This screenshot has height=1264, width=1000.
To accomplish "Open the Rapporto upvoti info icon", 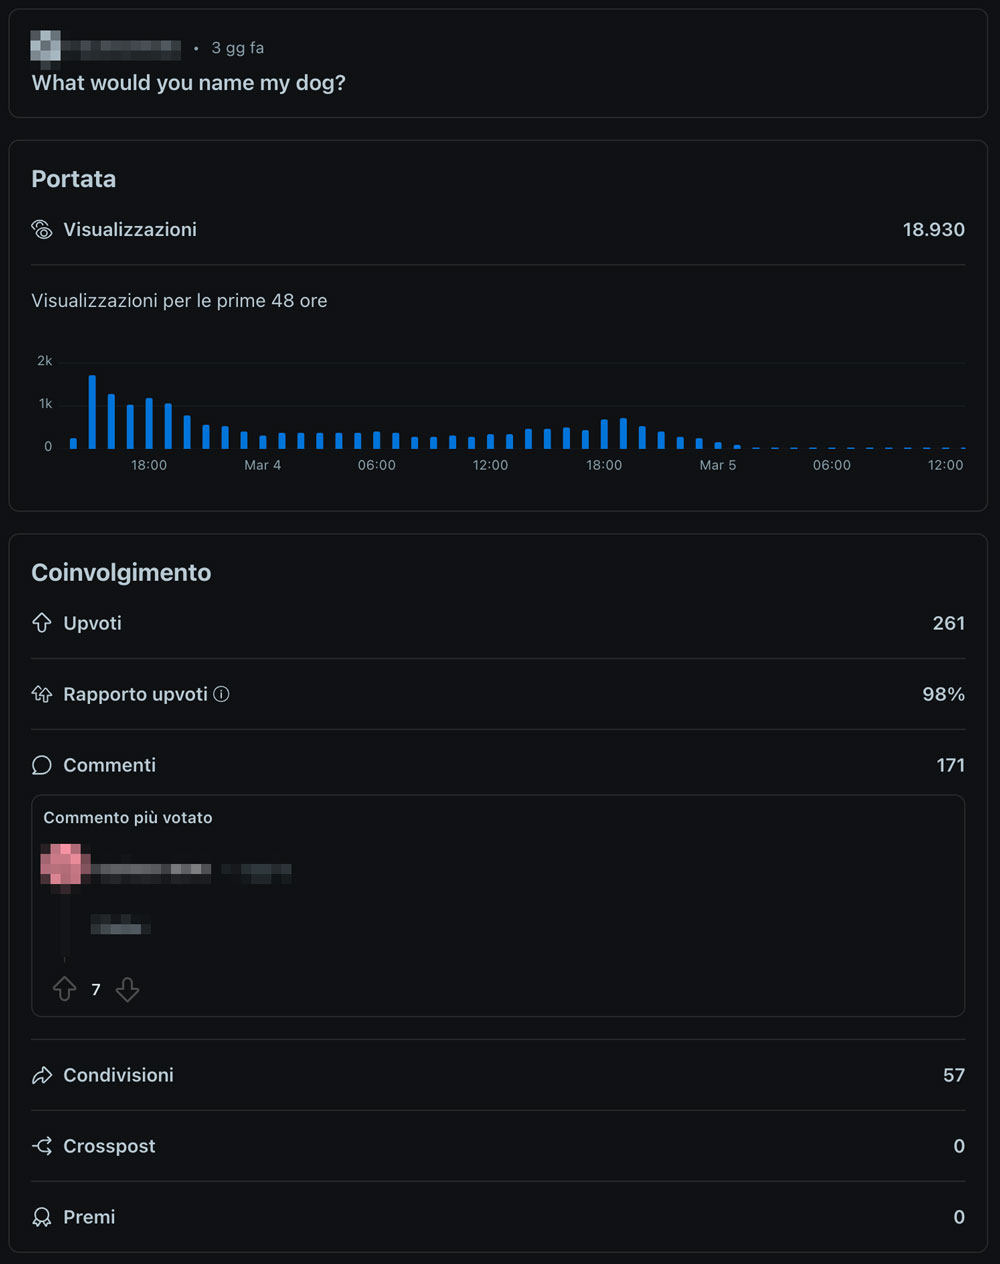I will [x=221, y=694].
